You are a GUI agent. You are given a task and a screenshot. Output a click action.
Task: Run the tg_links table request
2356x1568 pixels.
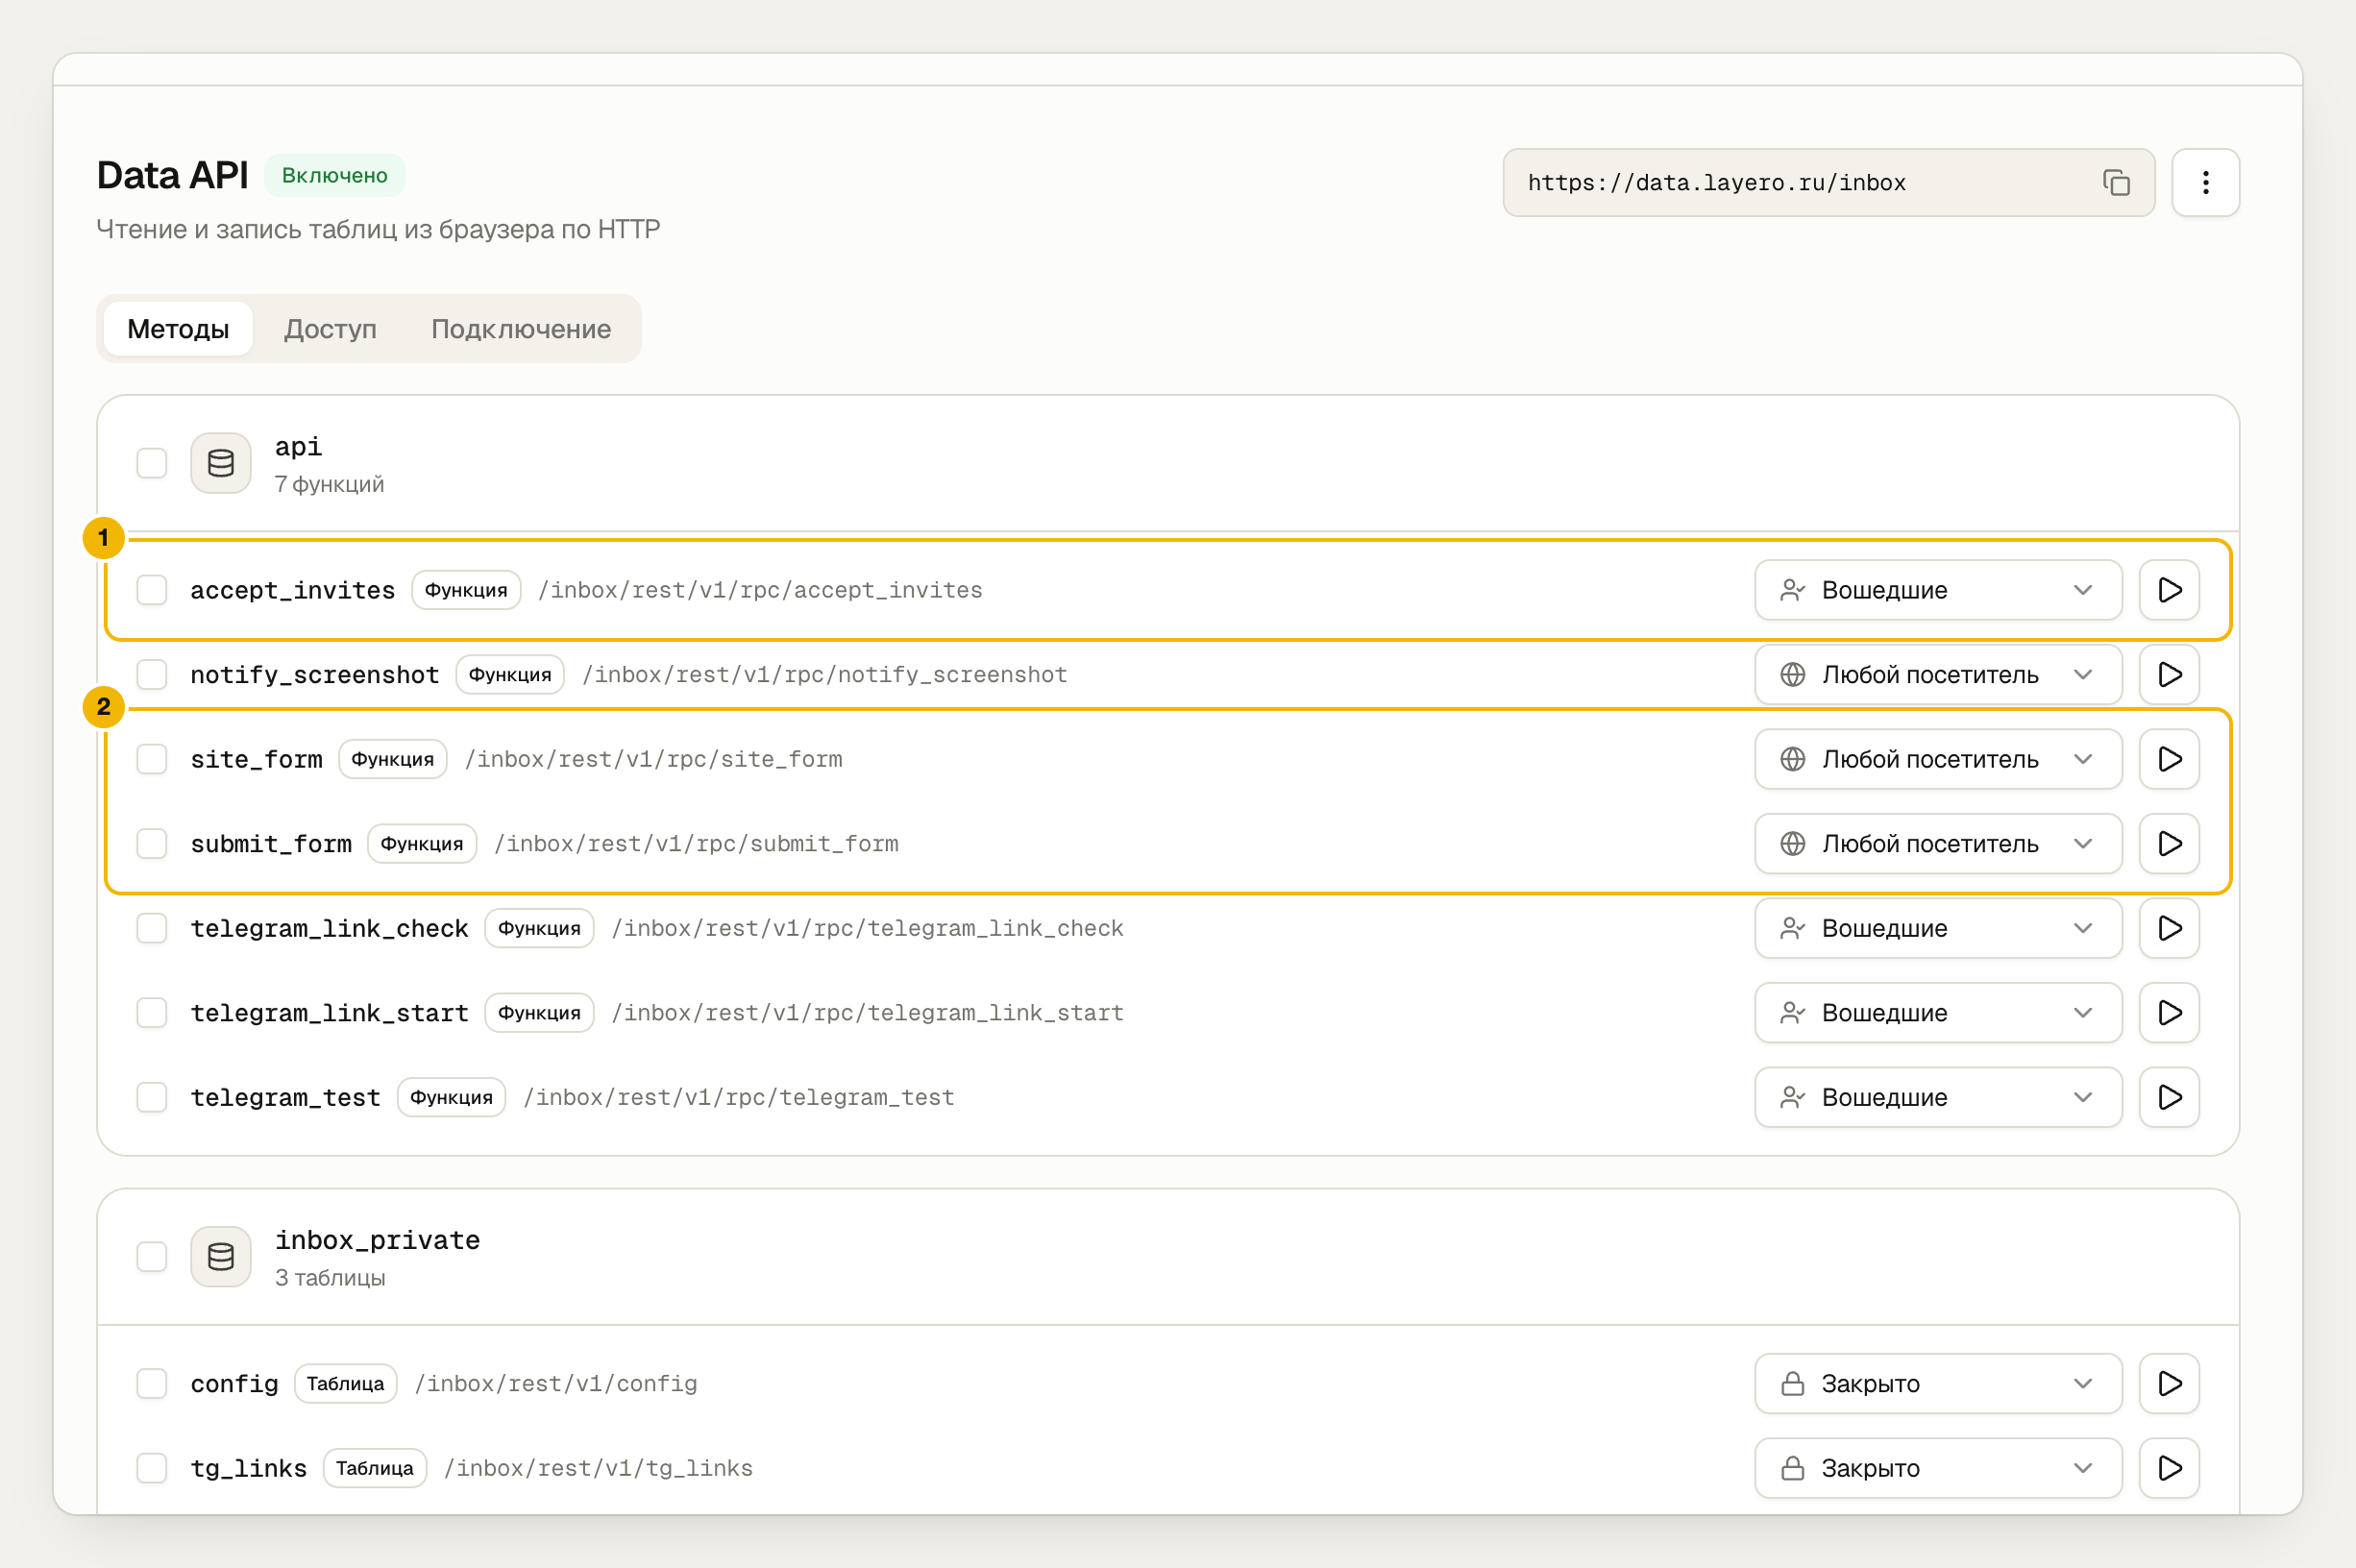point(2169,1468)
